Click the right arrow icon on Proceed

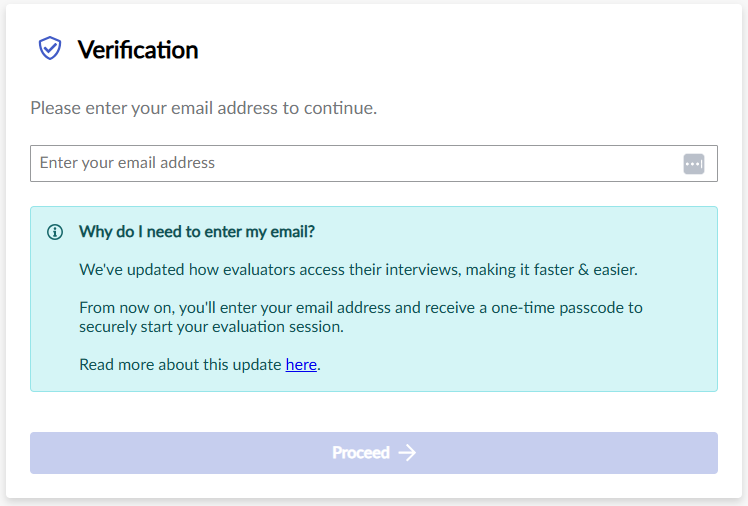point(407,453)
